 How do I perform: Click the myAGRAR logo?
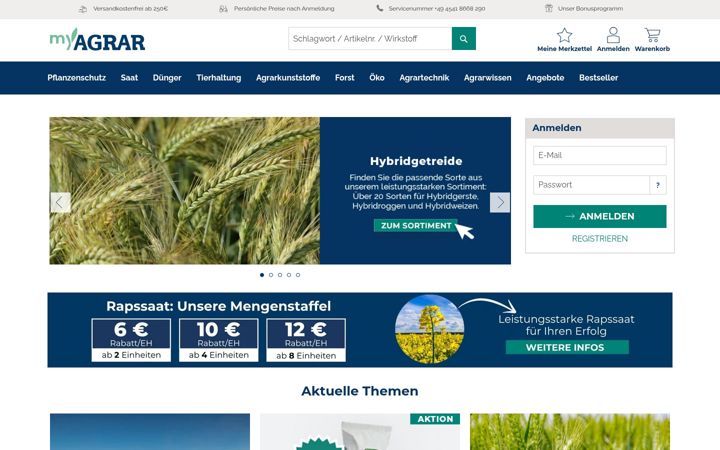click(x=97, y=39)
